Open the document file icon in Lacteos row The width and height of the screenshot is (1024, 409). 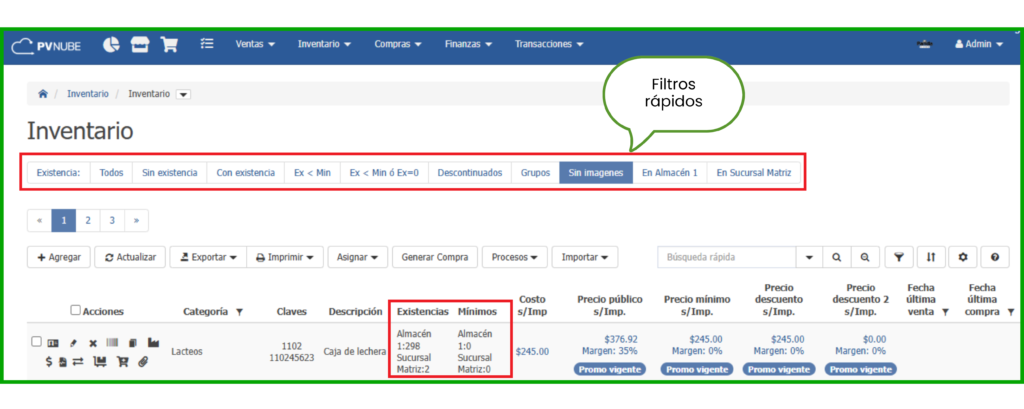pos(63,361)
